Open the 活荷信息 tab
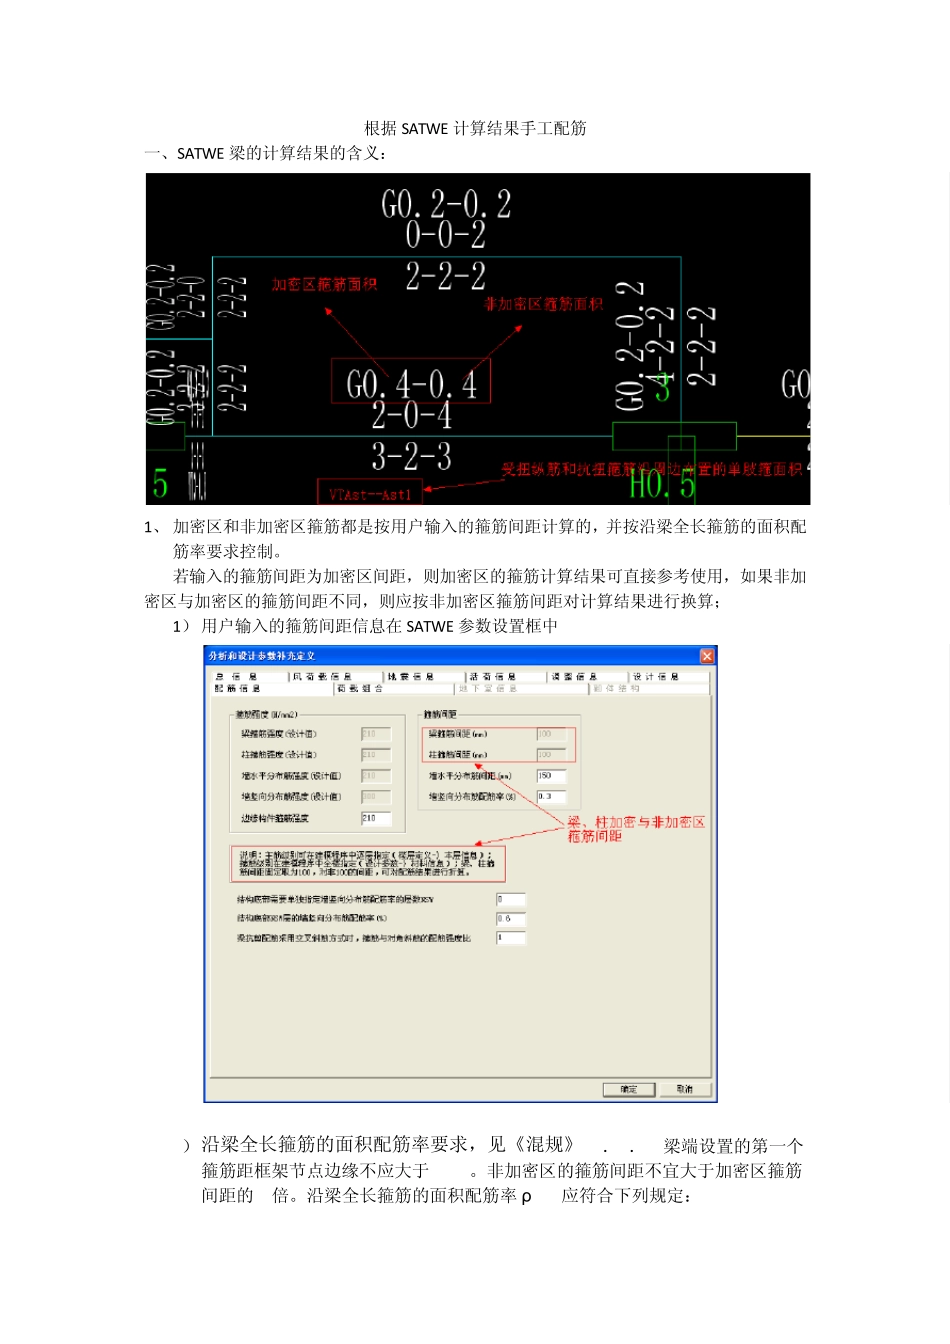The width and height of the screenshot is (950, 1344). 506,676
